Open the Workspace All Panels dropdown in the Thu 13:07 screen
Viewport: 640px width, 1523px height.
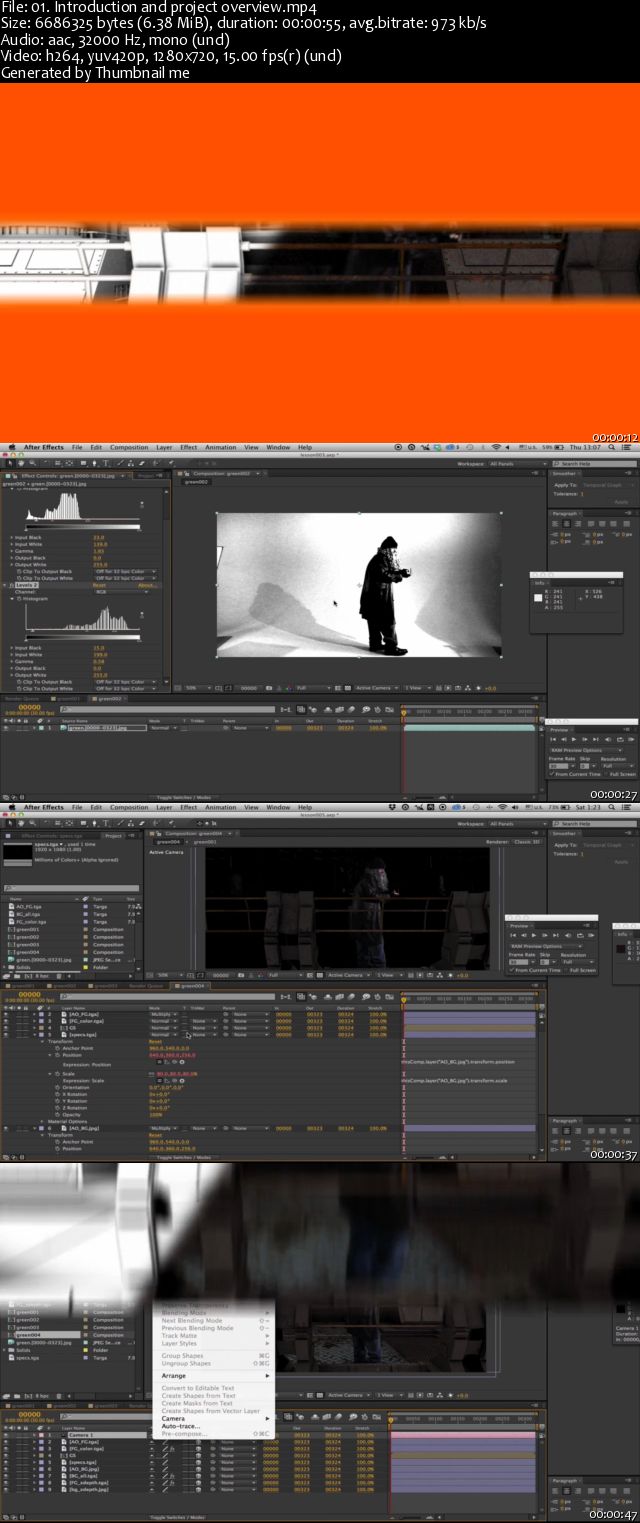point(517,464)
